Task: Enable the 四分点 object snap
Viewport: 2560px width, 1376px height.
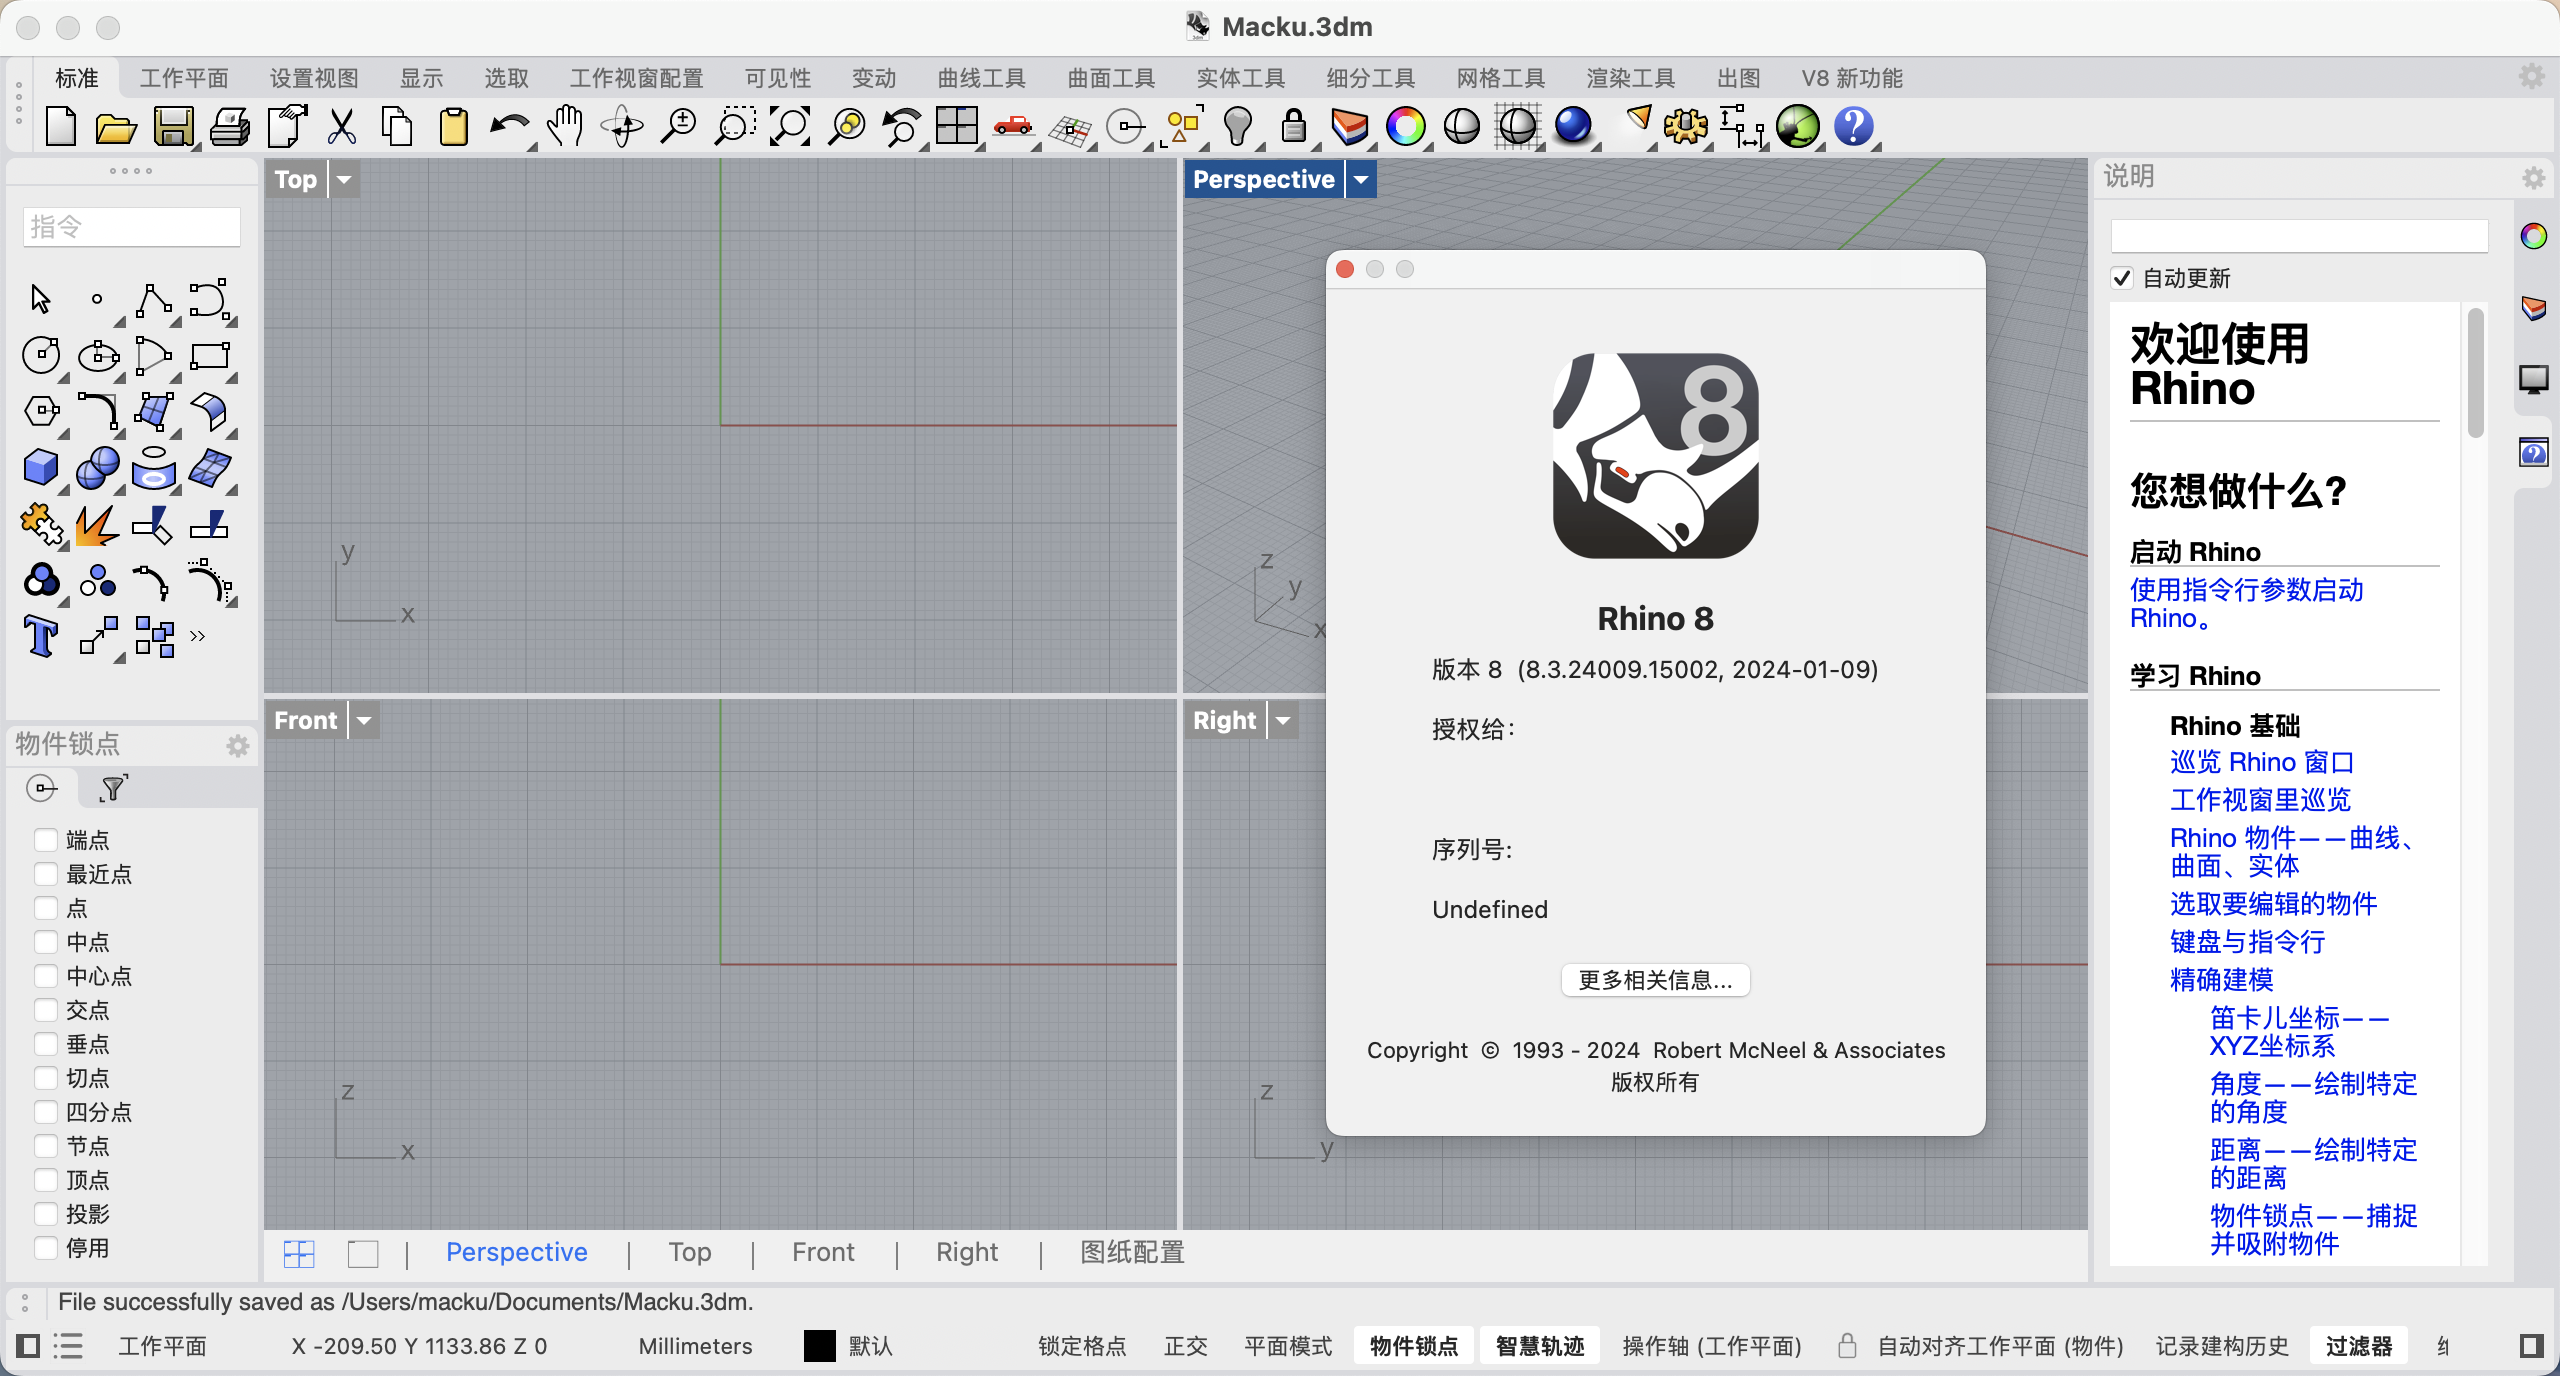Action: click(45, 1111)
